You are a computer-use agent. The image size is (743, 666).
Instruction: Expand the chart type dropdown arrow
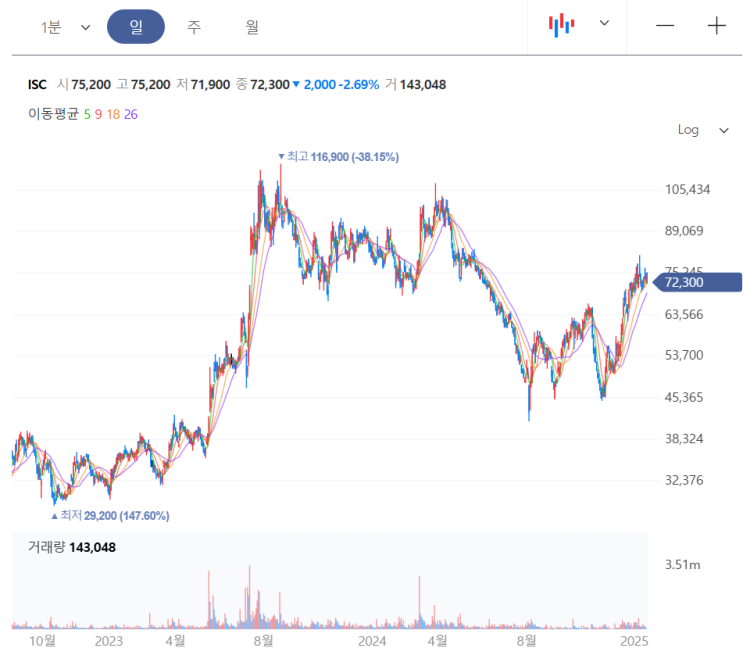[x=604, y=24]
